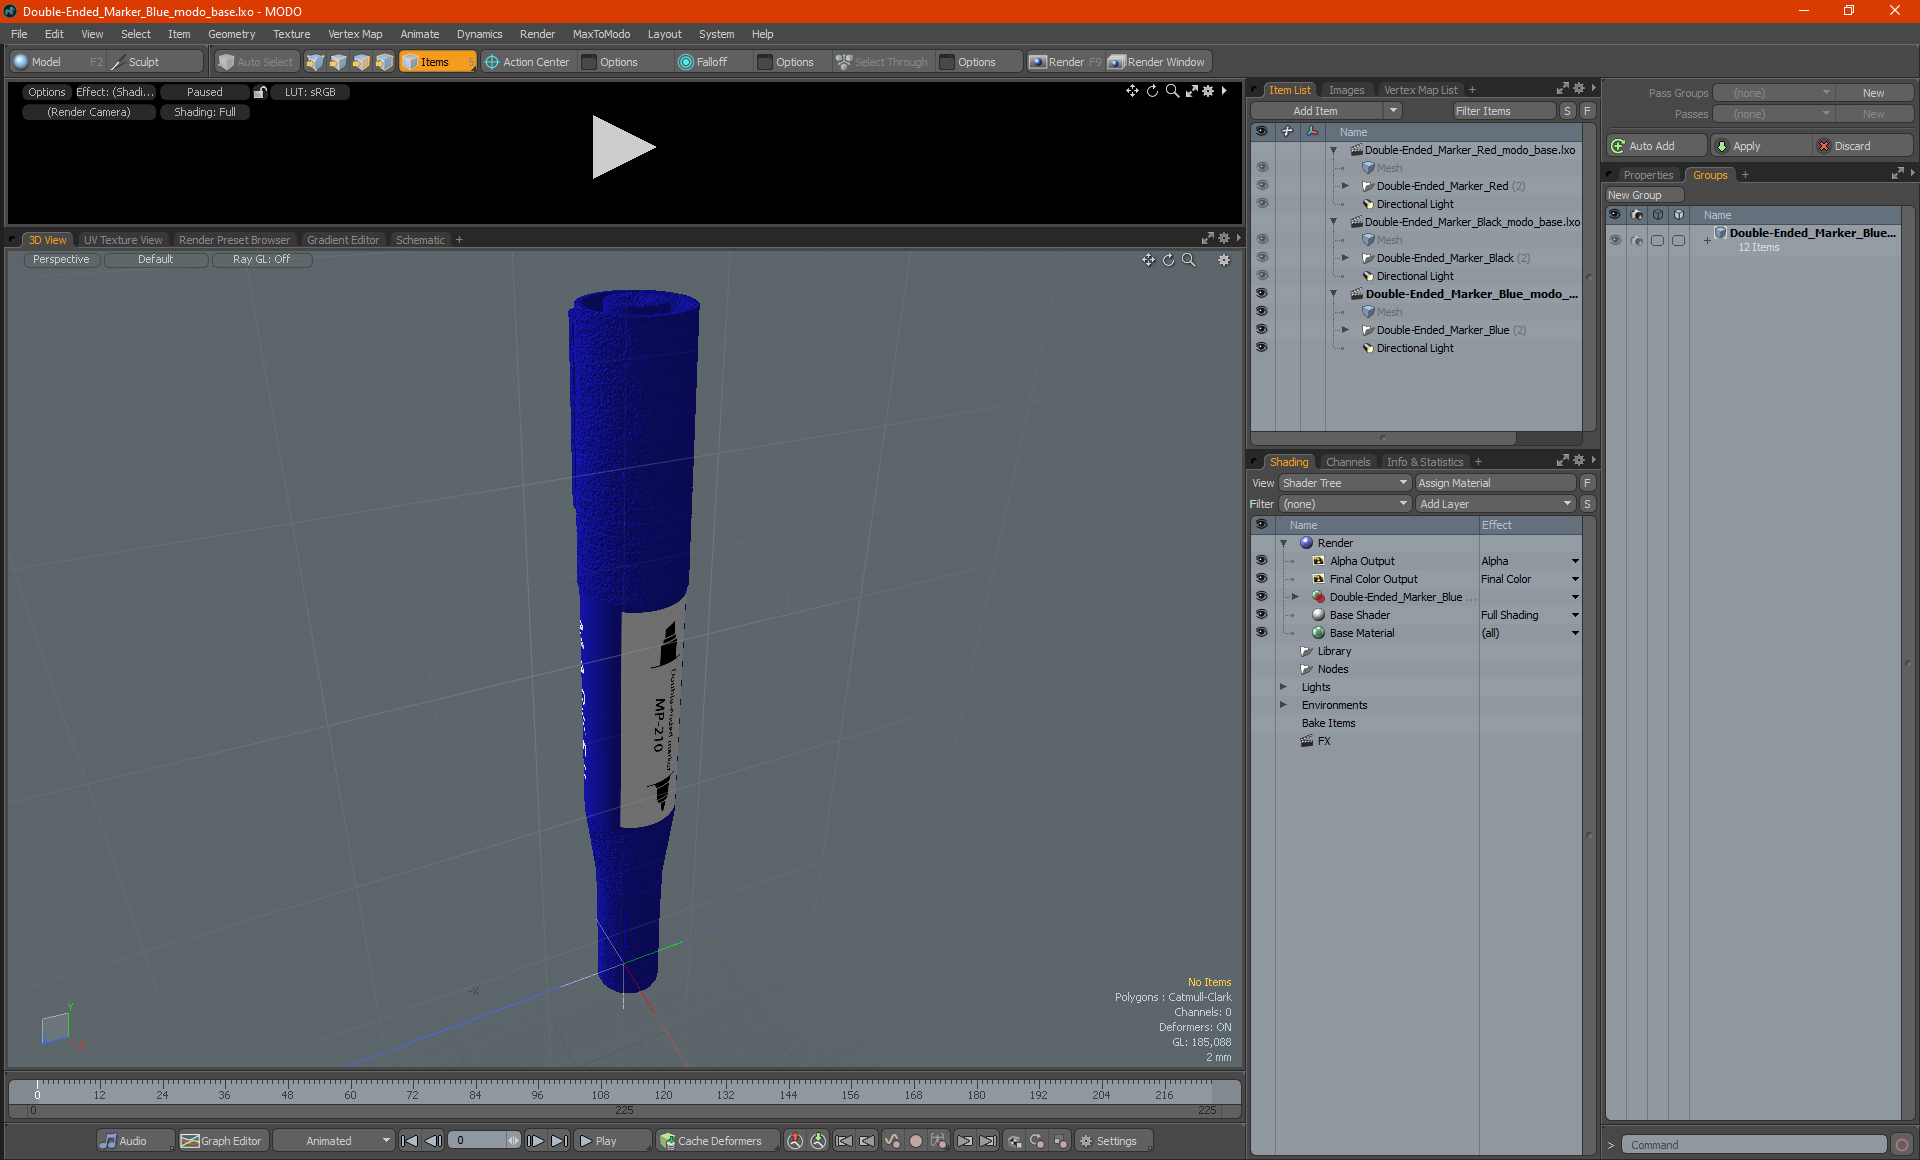Toggle visibility of Double-Ended_Marker_Blue group item
This screenshot has width=1920, height=1160.
pyautogui.click(x=1261, y=330)
